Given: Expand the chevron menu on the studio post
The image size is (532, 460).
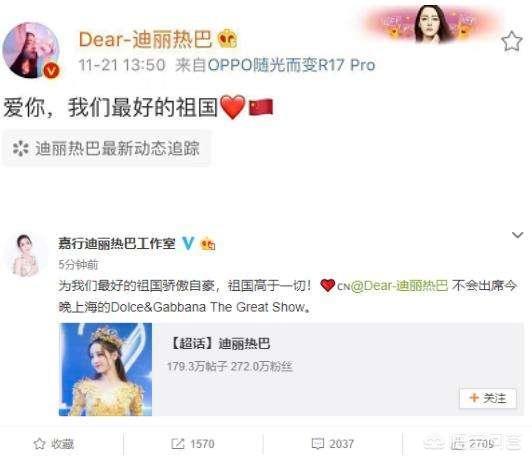Looking at the screenshot, I should [x=517, y=235].
